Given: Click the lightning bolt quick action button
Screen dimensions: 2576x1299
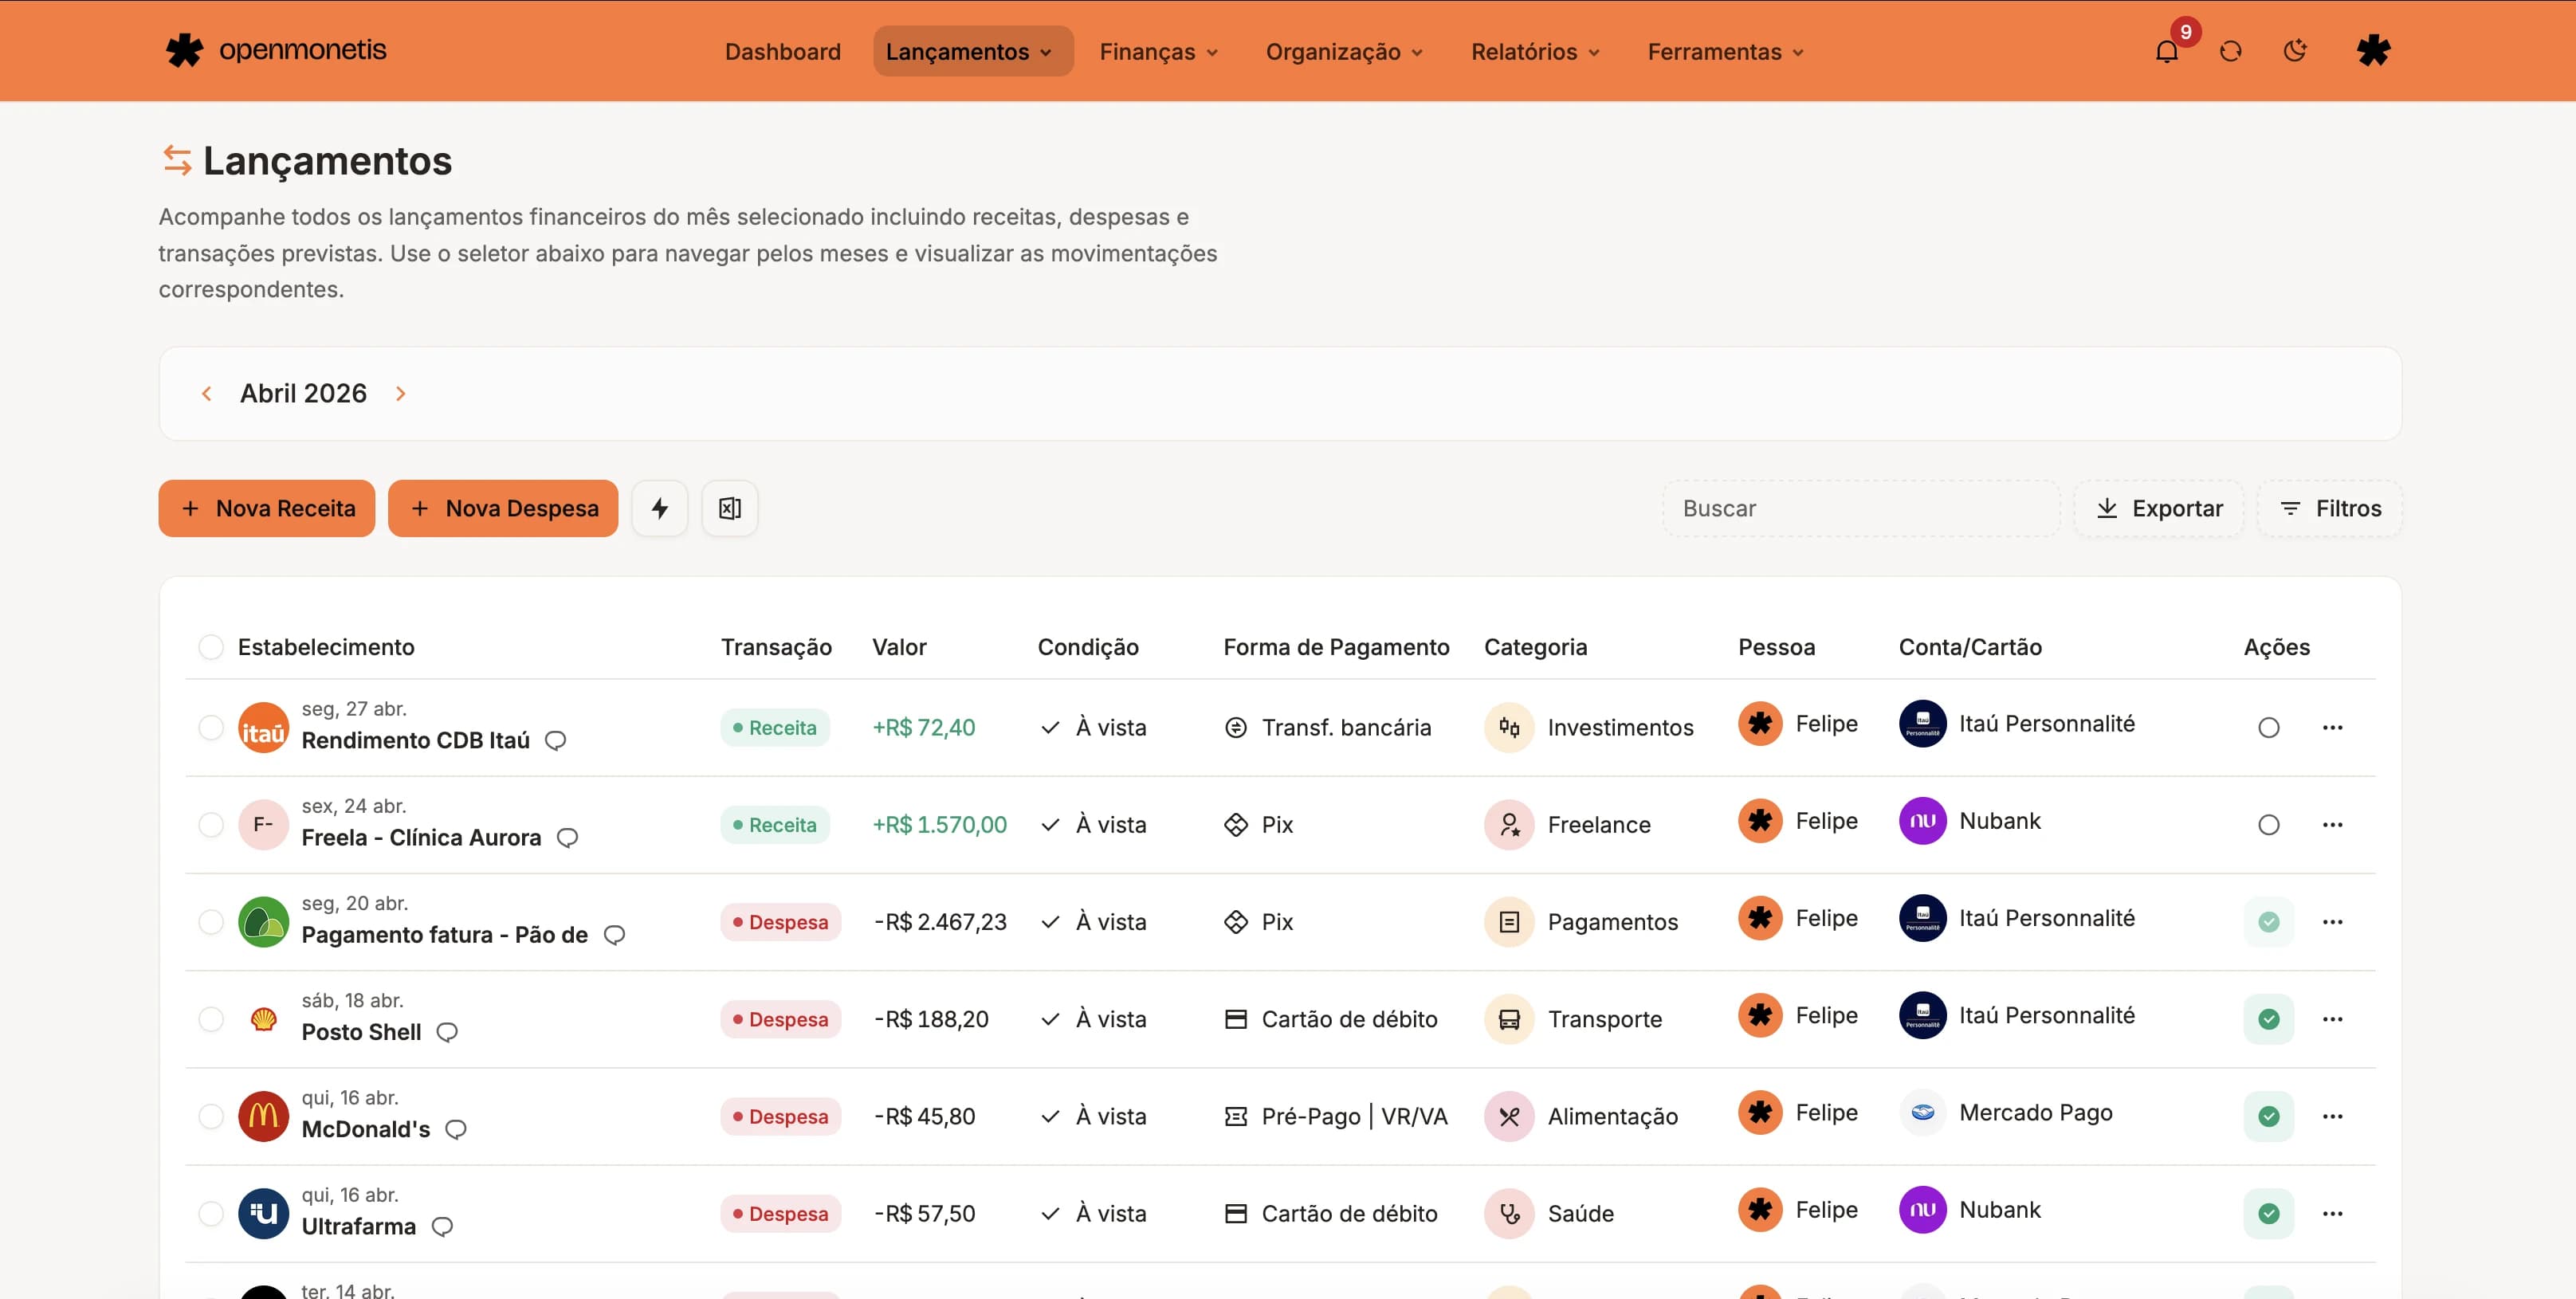Looking at the screenshot, I should coord(660,508).
